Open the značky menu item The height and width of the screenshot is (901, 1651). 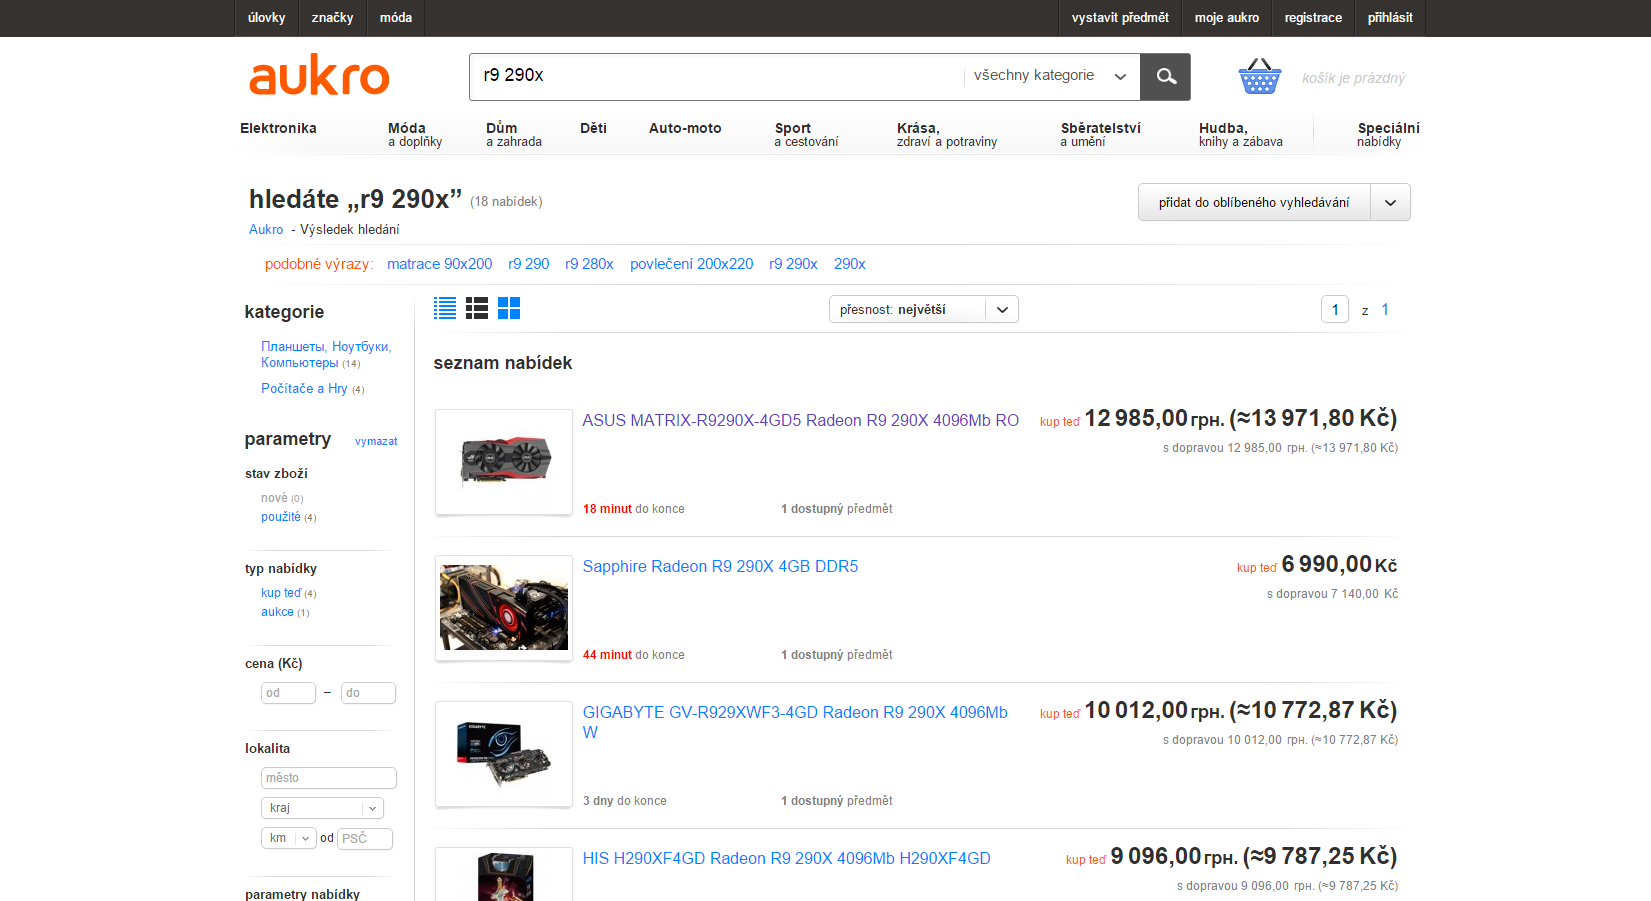(332, 18)
